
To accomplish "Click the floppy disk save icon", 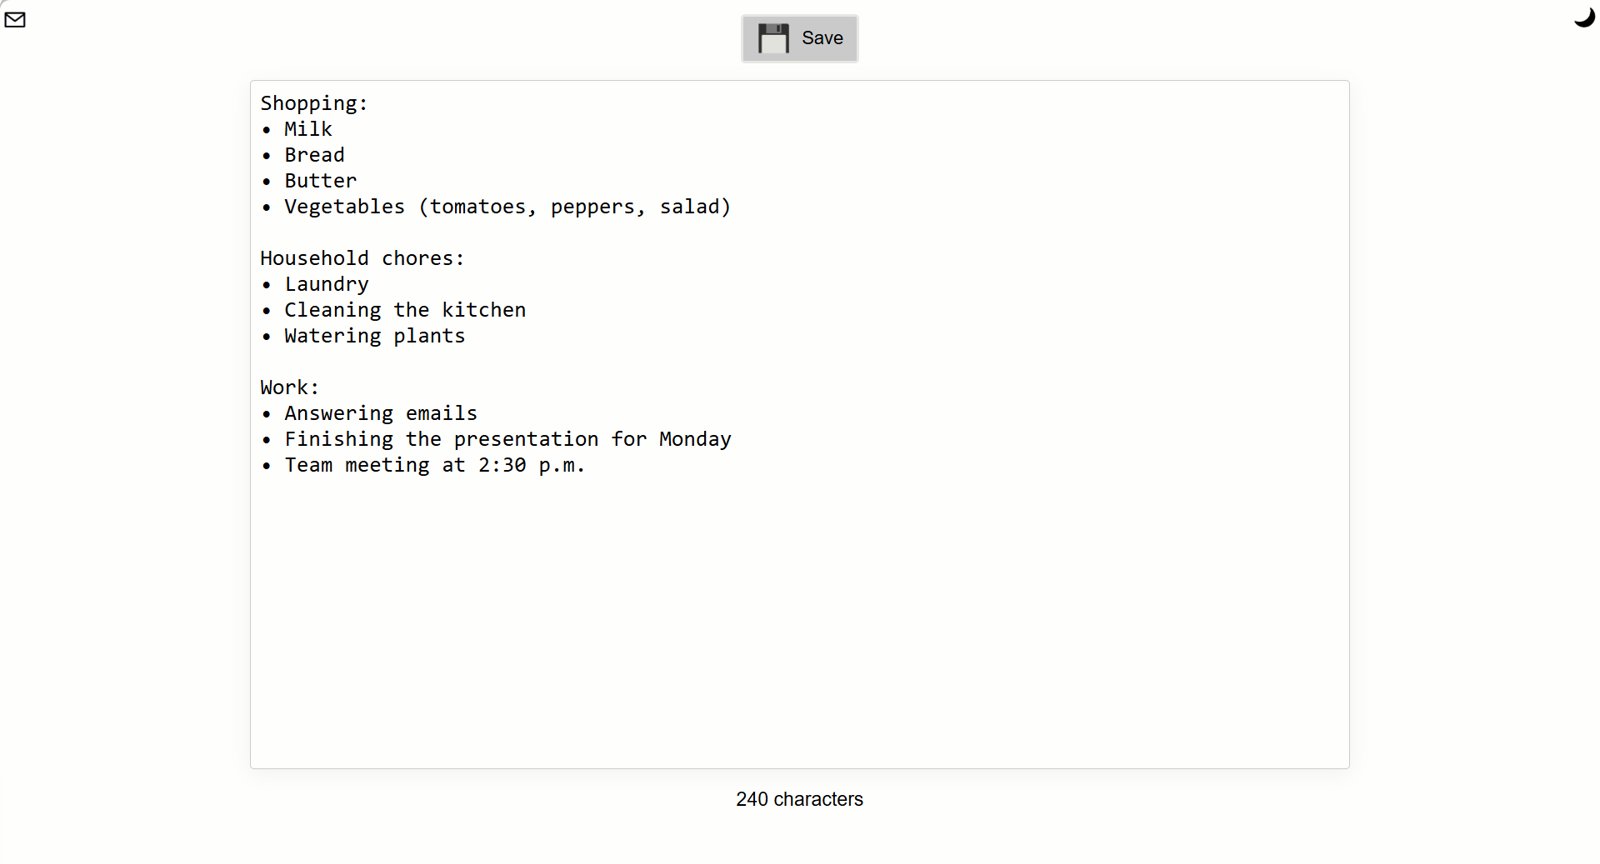I will coord(773,39).
